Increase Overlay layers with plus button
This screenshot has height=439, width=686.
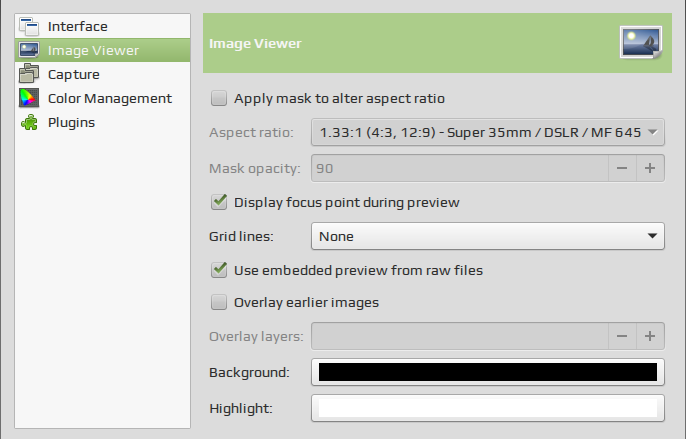650,336
